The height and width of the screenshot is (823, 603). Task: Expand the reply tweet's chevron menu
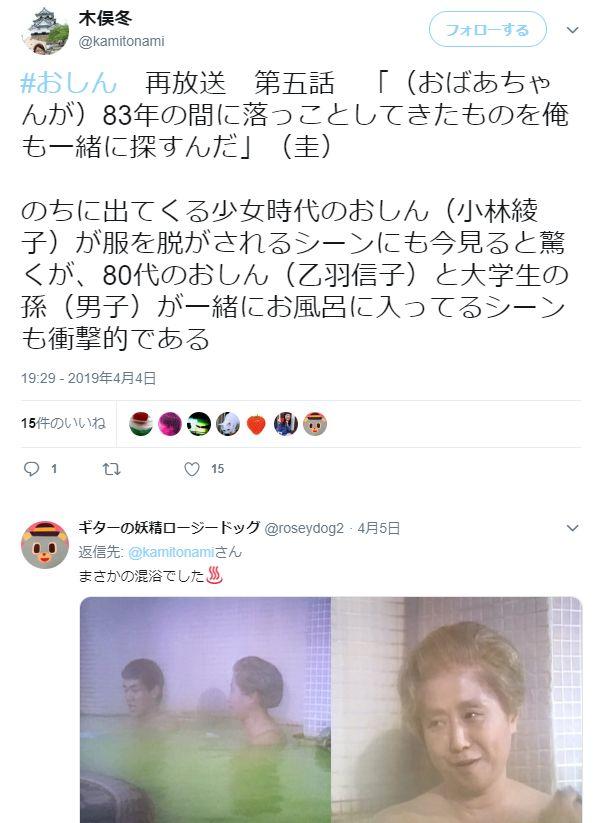(x=573, y=527)
